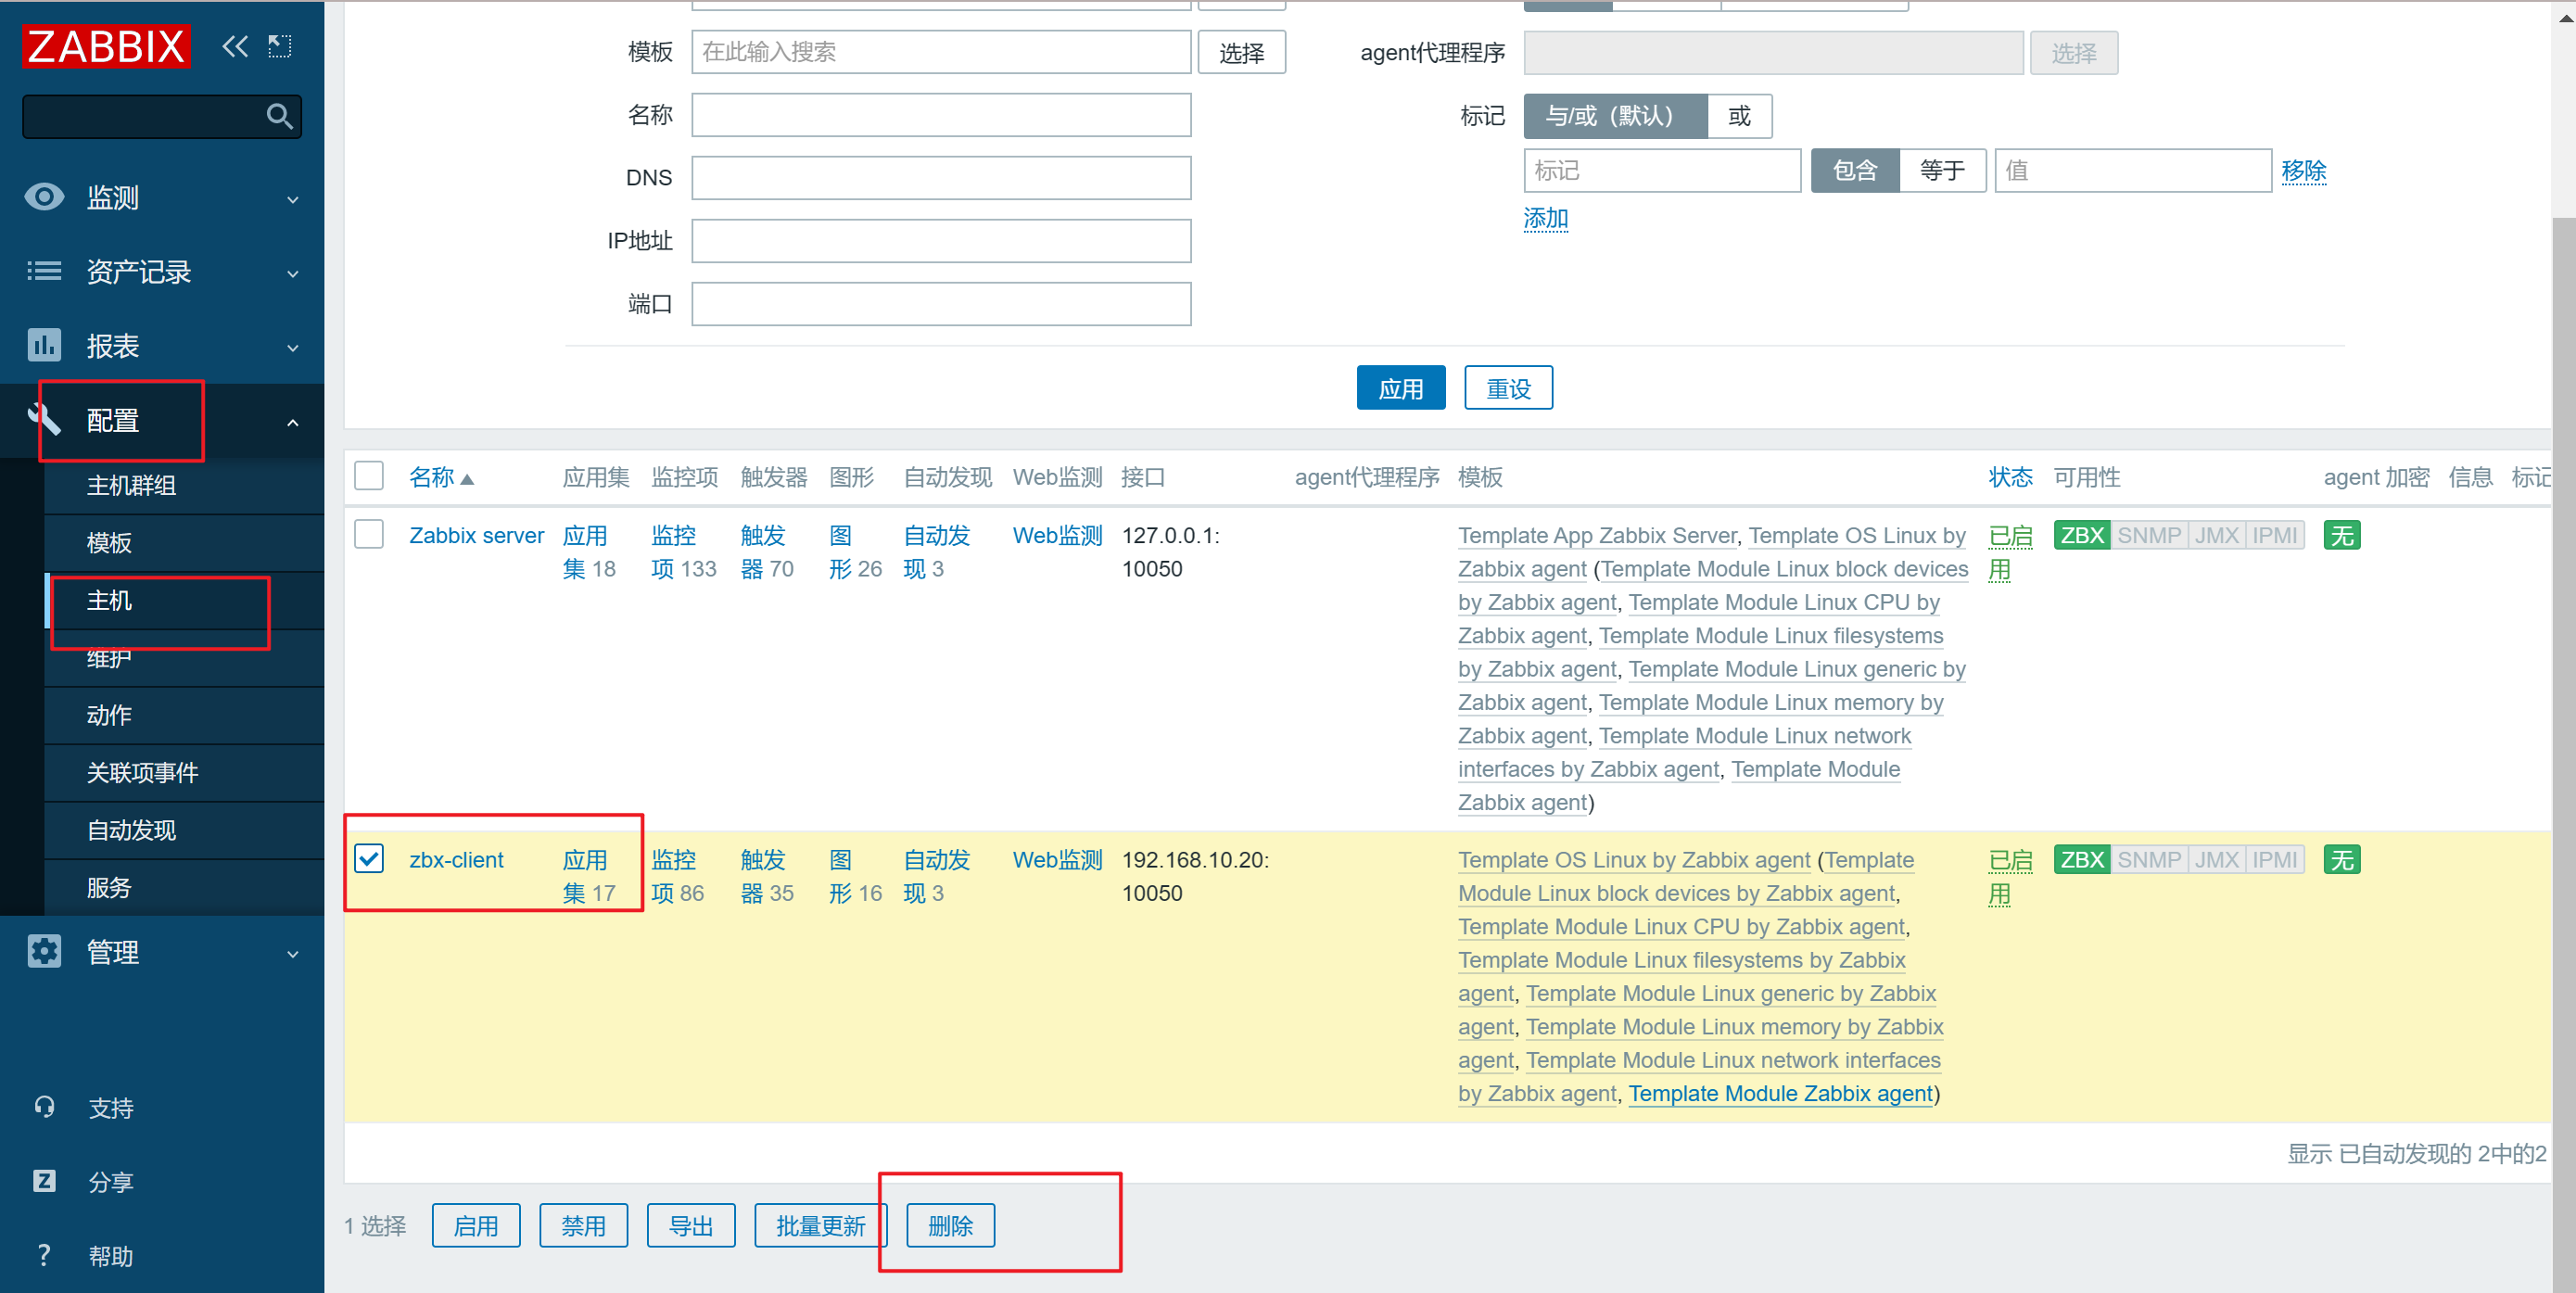The image size is (2576, 1293).
Task: Click the eye icon for 监测
Action: click(44, 197)
